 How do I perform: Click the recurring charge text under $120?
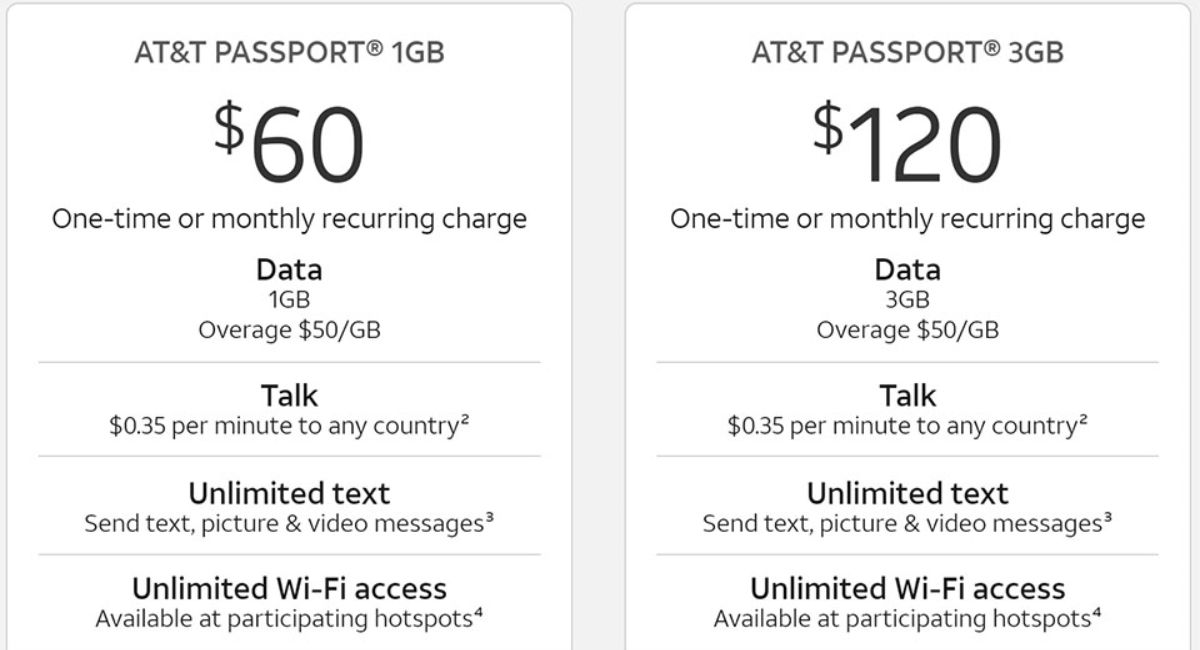tap(907, 219)
